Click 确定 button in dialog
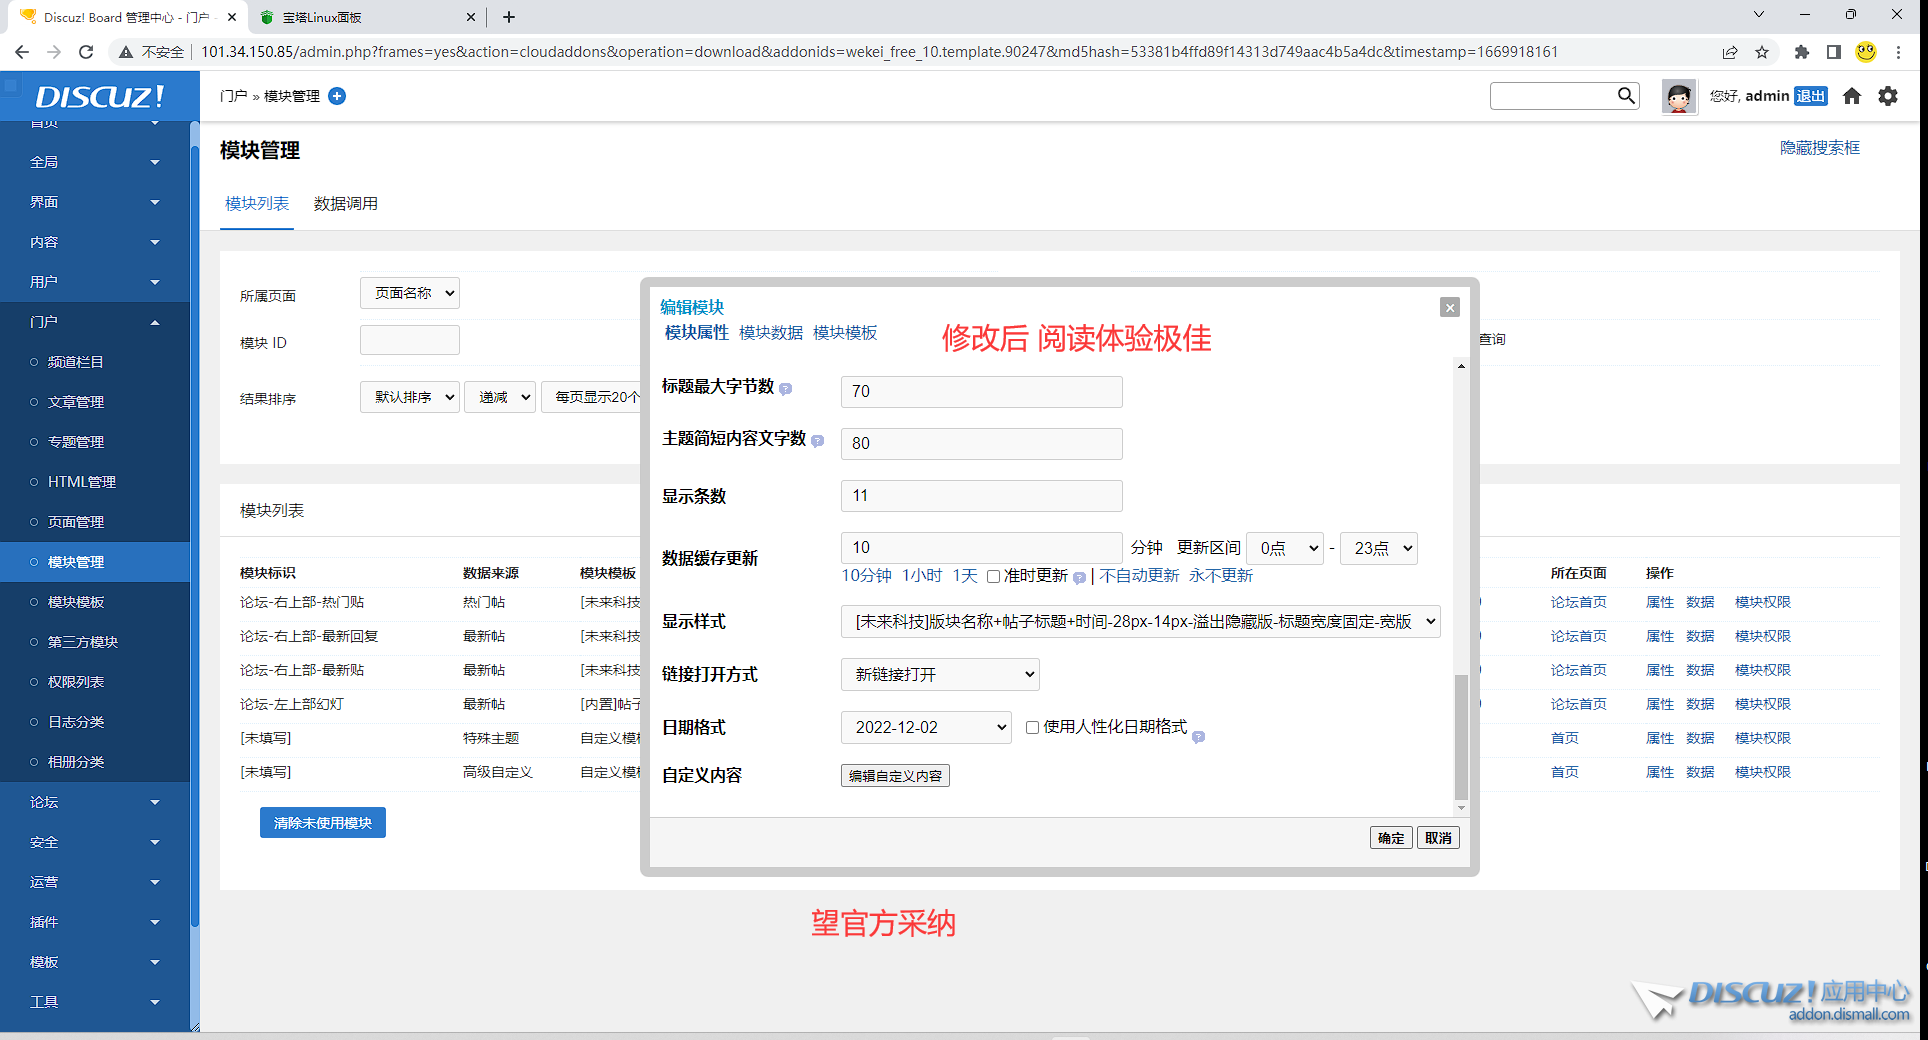The width and height of the screenshot is (1928, 1040). [1391, 838]
